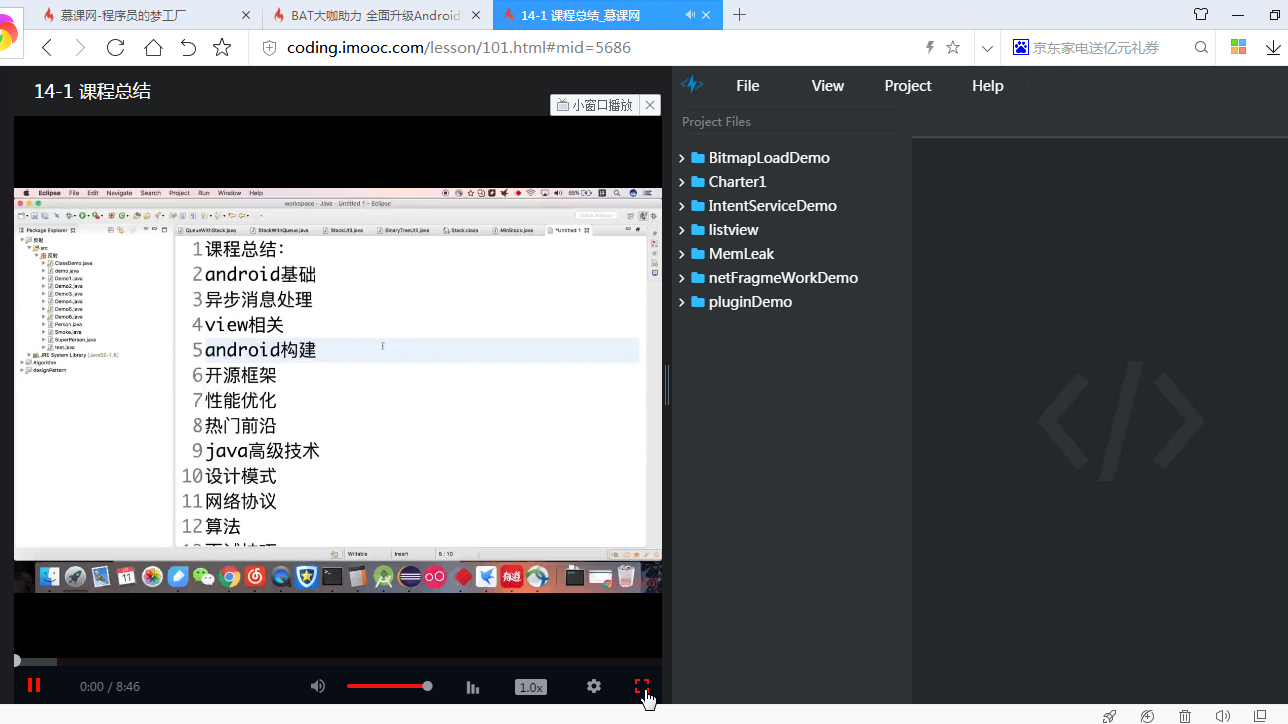
Task: Switch to the 慕课网-程序员的梦工厂 tab
Action: (x=140, y=16)
